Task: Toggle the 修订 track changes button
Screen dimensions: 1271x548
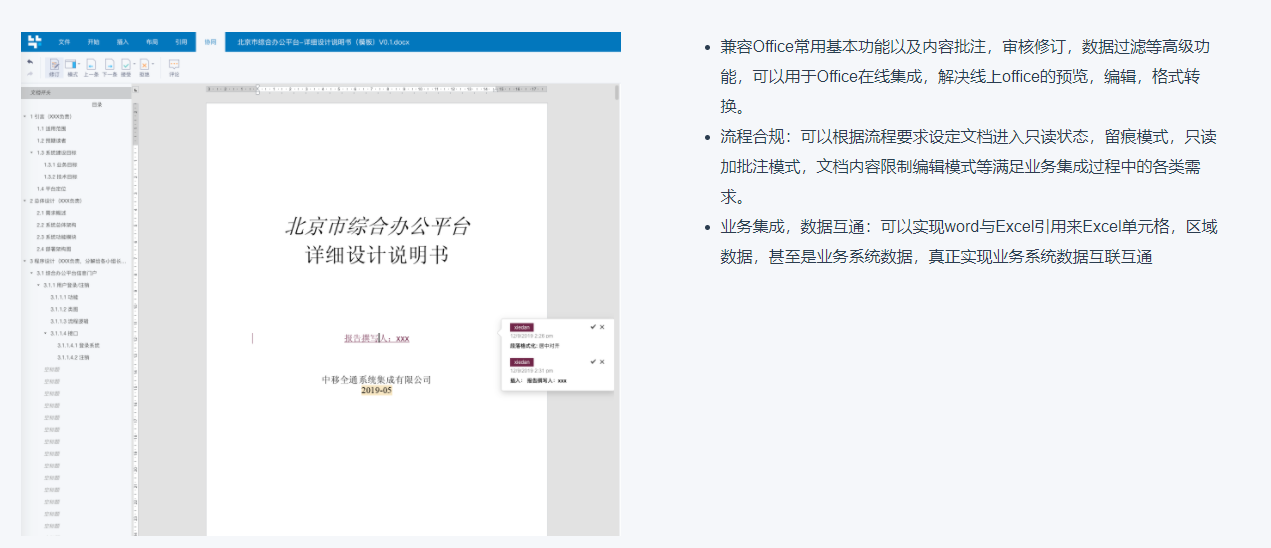Action: [54, 67]
